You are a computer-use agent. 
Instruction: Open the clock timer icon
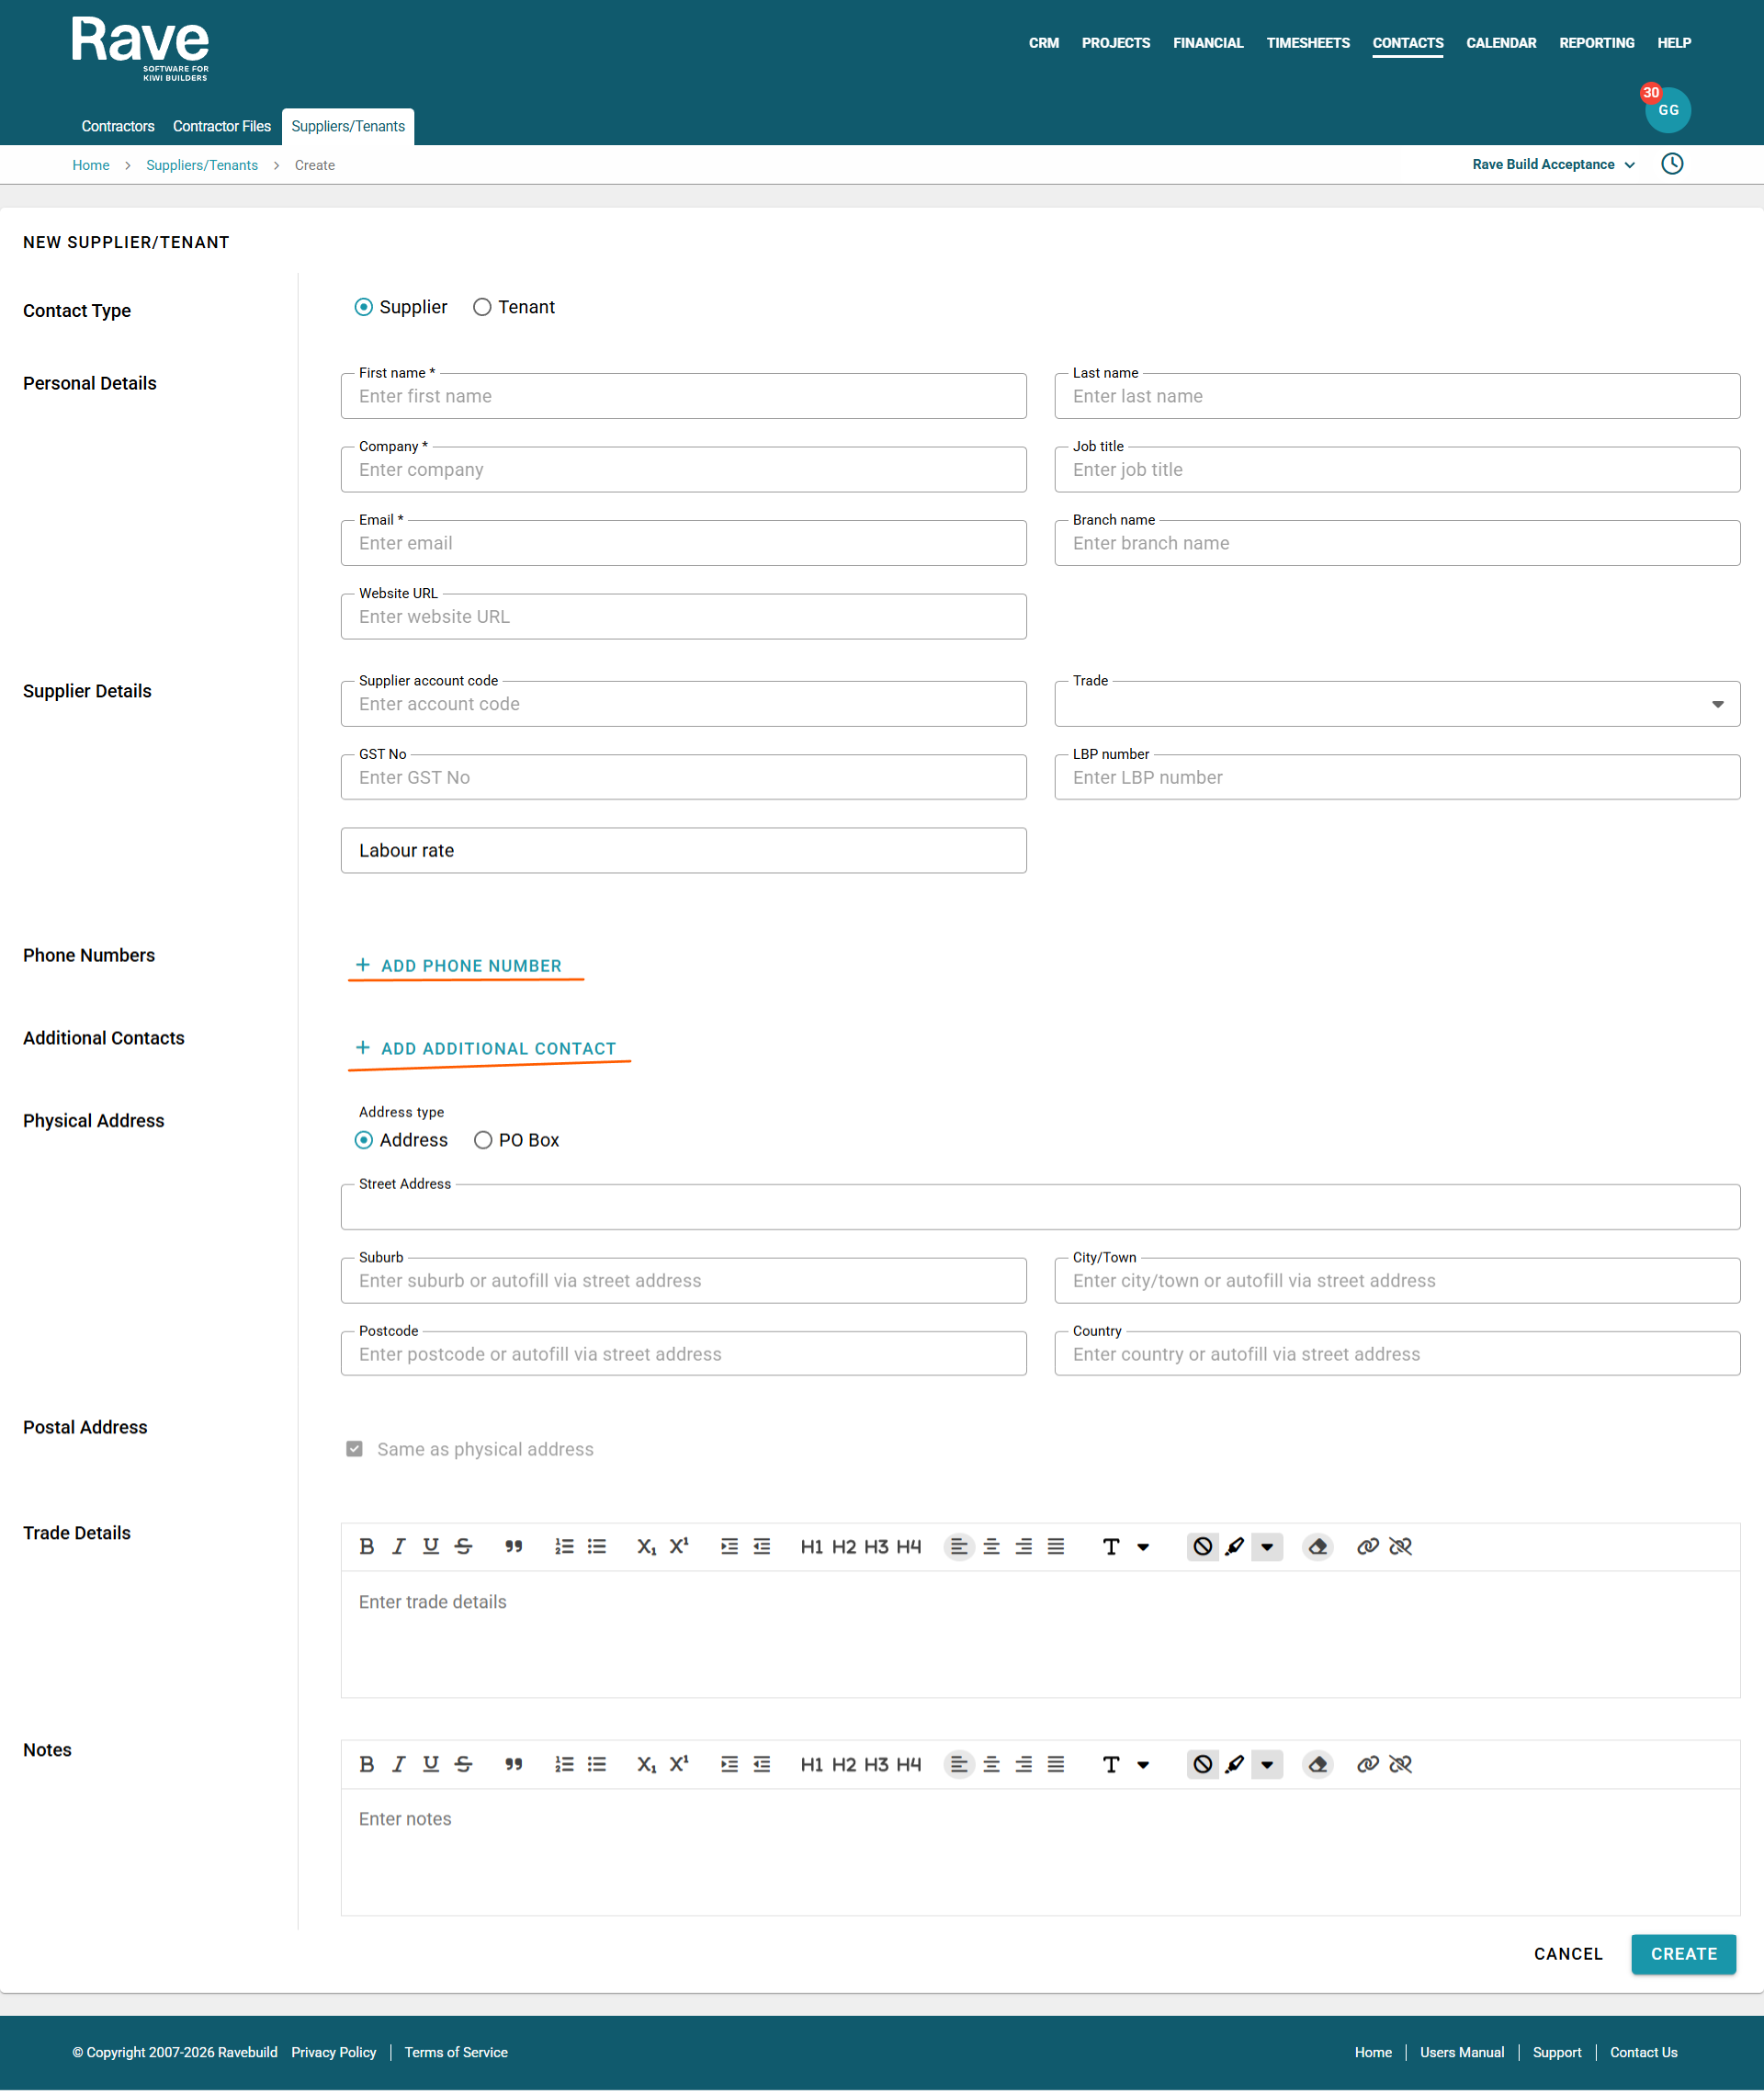tap(1671, 164)
